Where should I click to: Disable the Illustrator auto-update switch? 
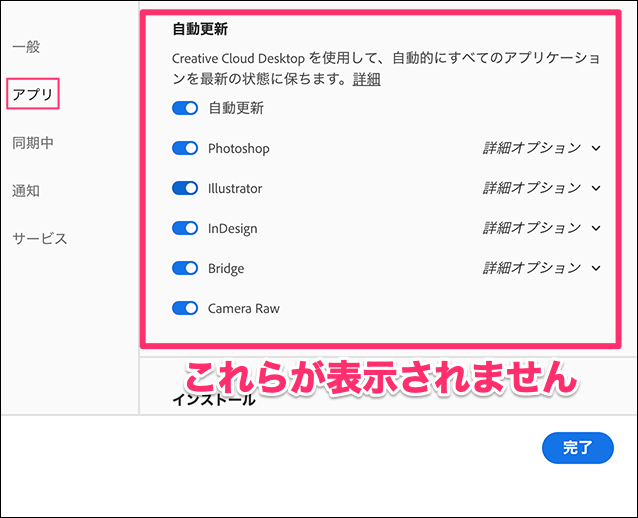tap(185, 188)
